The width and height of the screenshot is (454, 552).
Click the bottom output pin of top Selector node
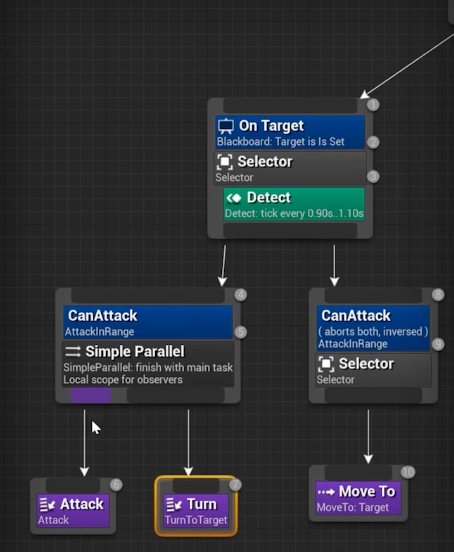(290, 231)
